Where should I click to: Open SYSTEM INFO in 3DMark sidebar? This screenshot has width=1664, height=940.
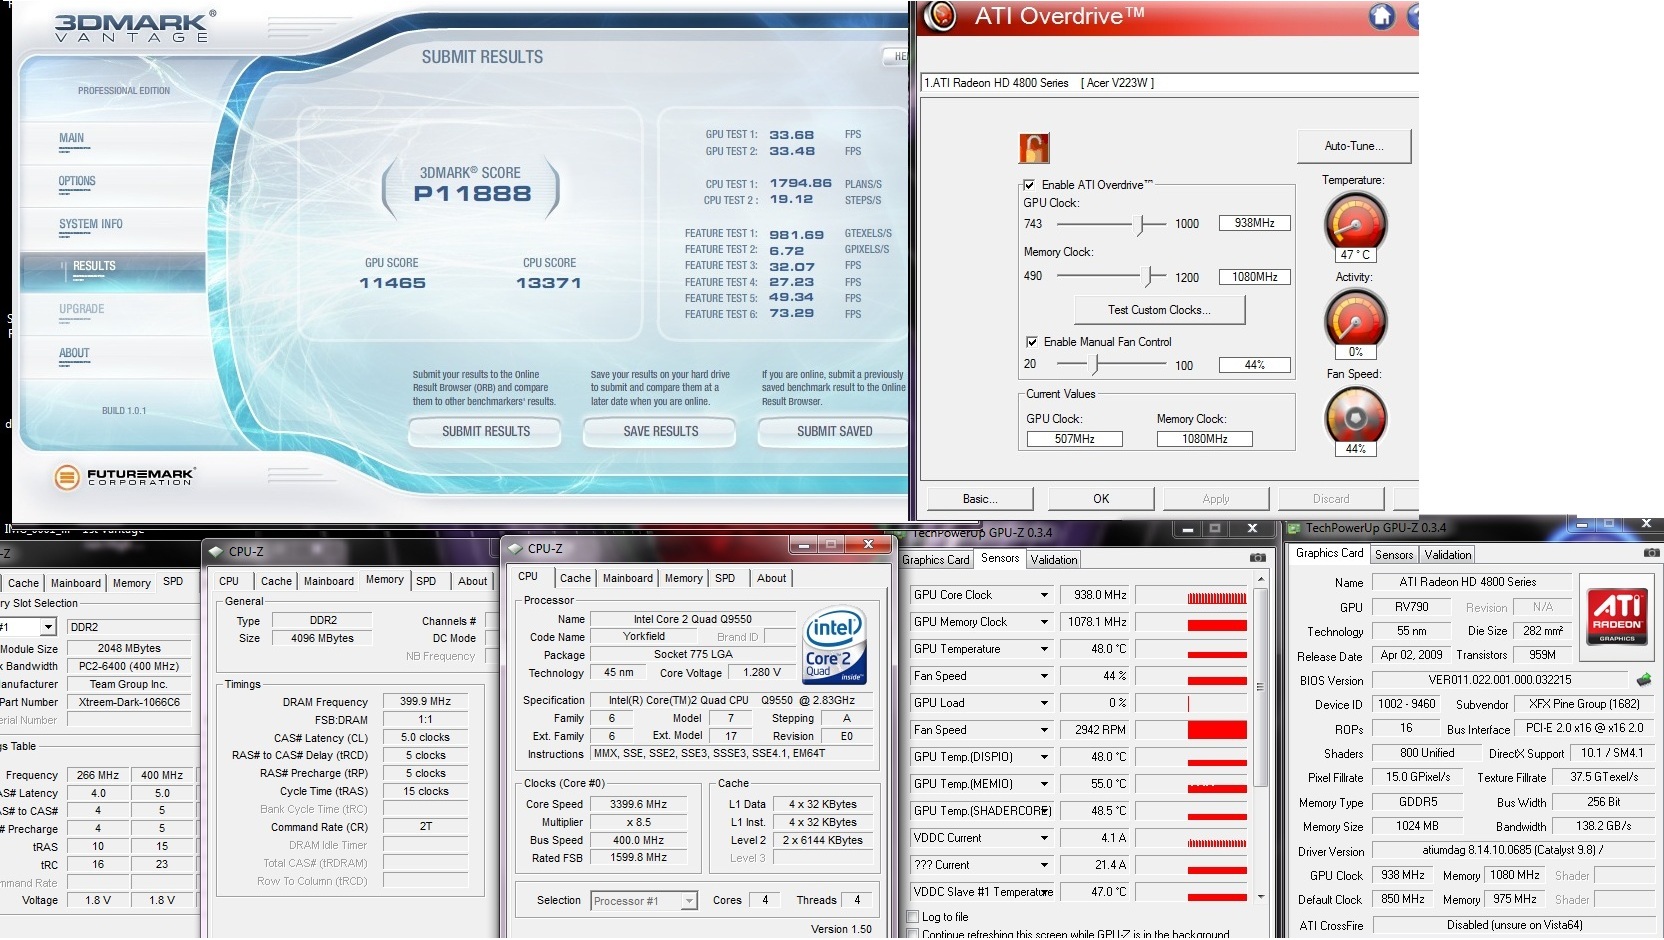[x=91, y=225]
